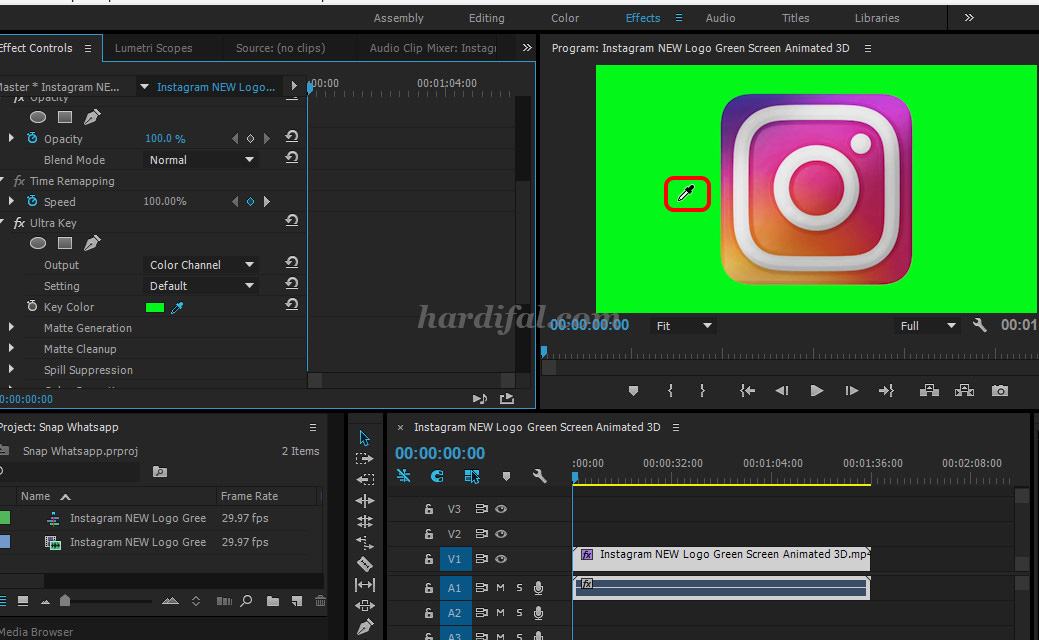Toggle the eye to hide track V2
The width and height of the screenshot is (1039, 640).
pos(499,534)
